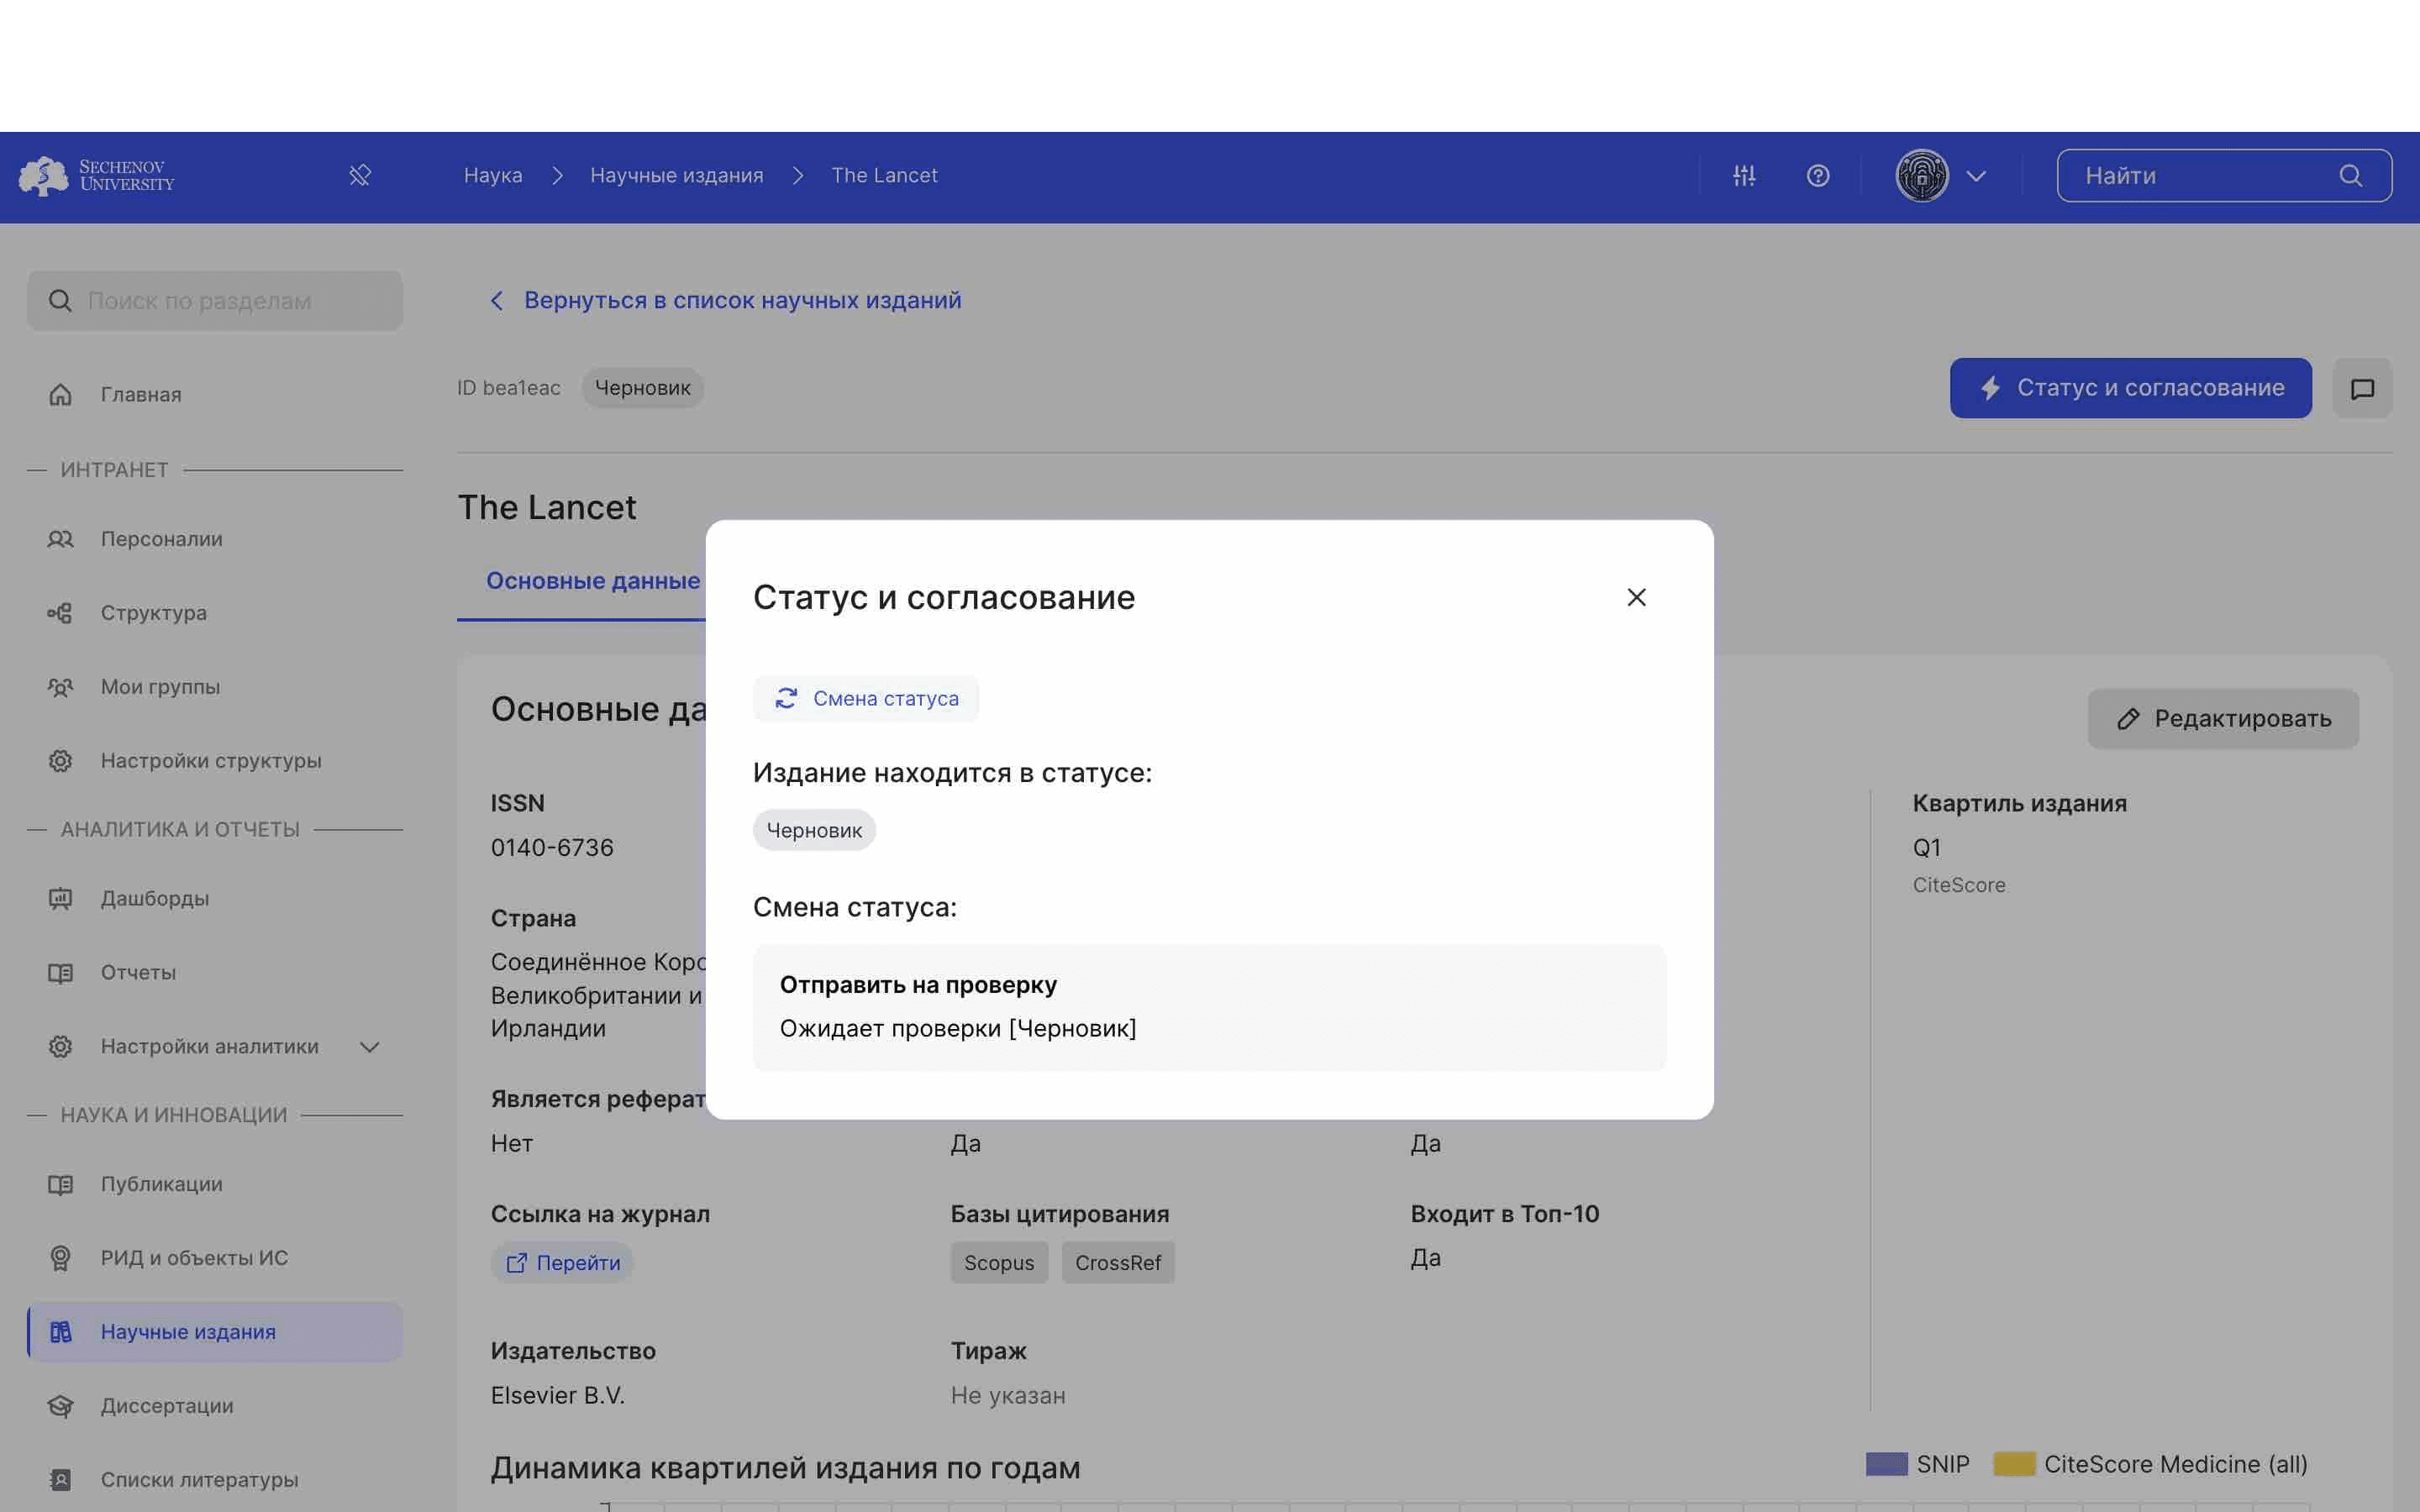Click the Персоналии people icon
Screen dimensions: 2420x1512
point(61,539)
